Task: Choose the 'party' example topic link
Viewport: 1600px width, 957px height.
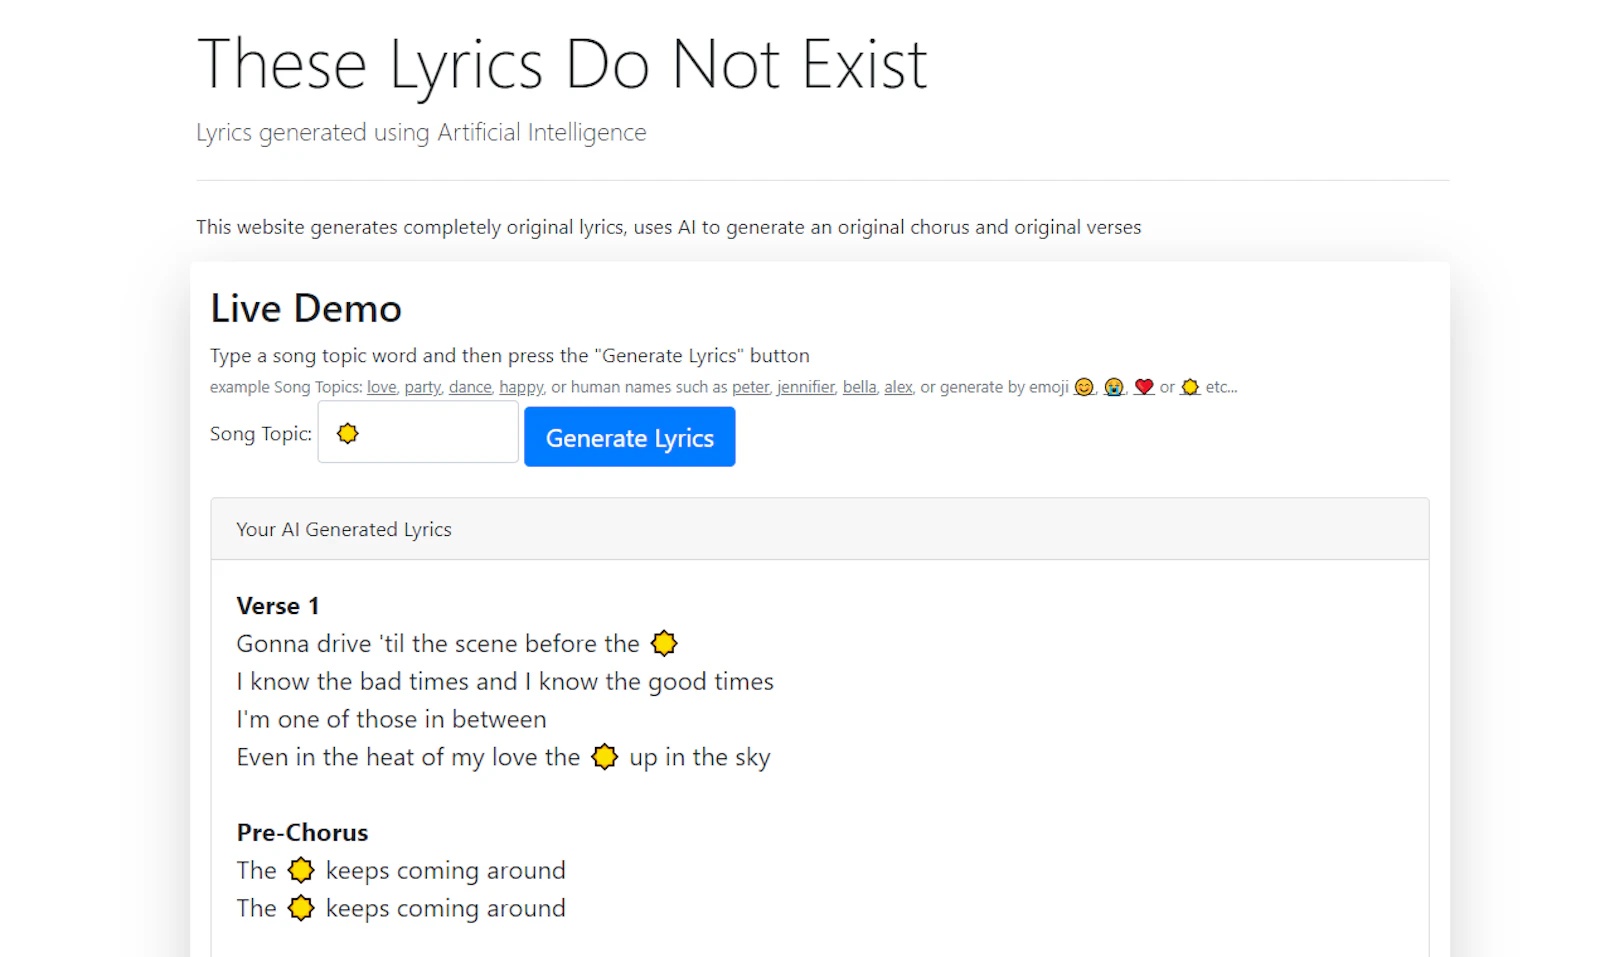Action: [x=422, y=387]
